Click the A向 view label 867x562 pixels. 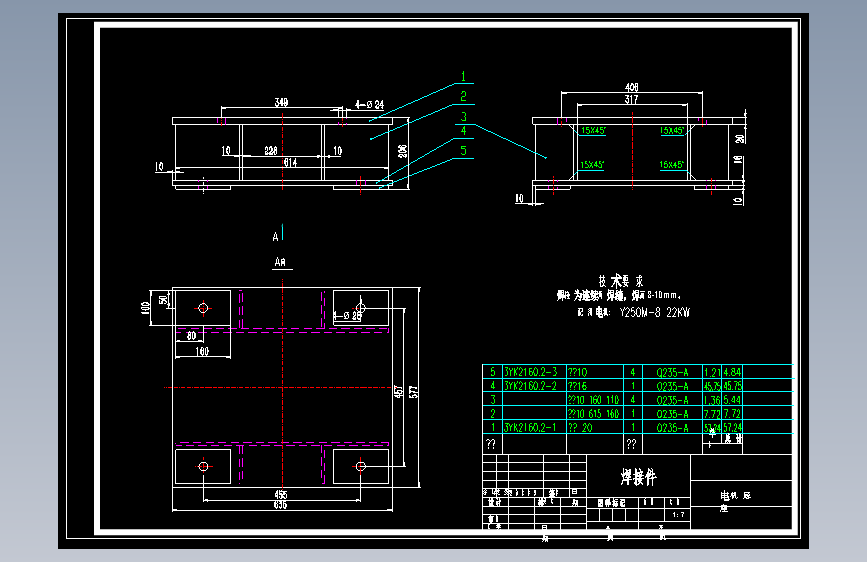pyautogui.click(x=280, y=262)
